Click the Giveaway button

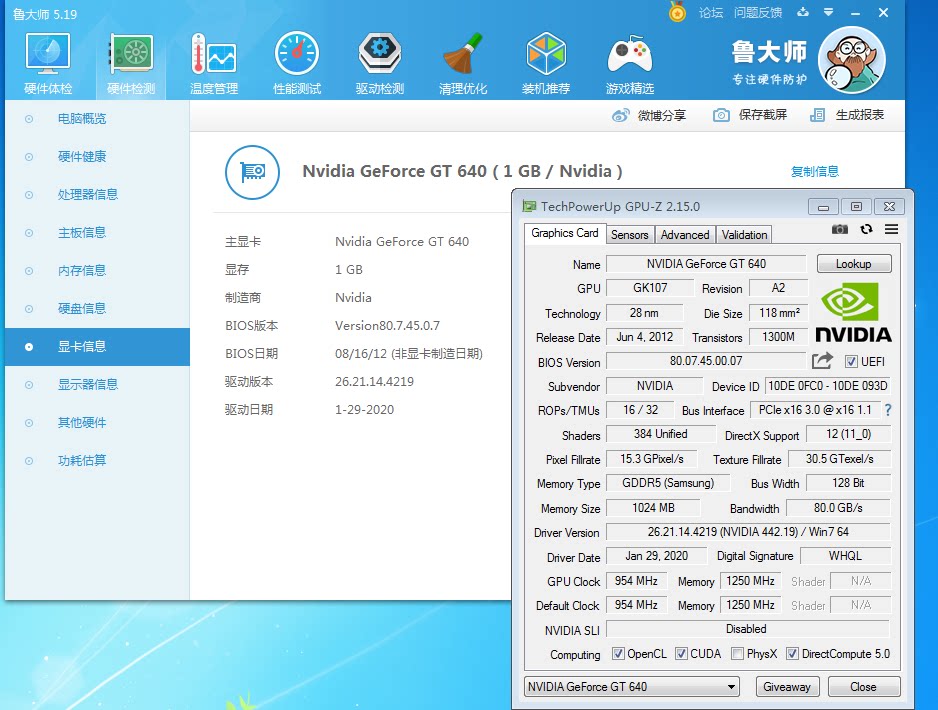pyautogui.click(x=787, y=687)
